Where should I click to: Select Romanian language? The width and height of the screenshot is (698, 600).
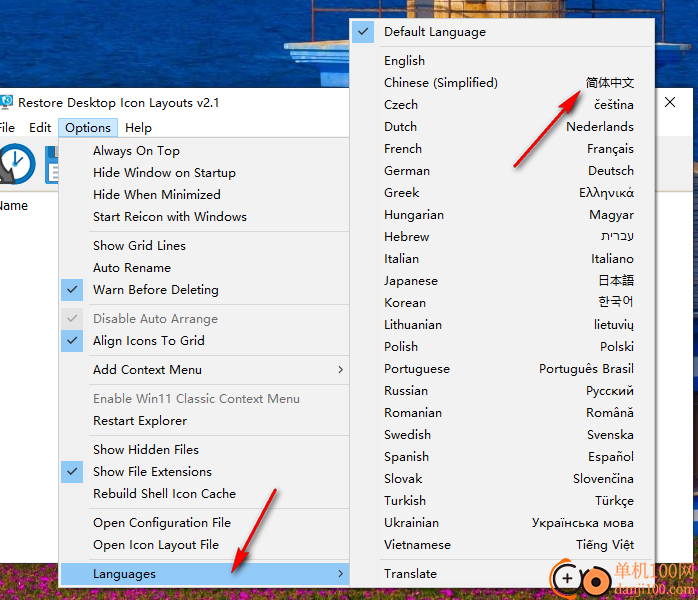point(502,413)
